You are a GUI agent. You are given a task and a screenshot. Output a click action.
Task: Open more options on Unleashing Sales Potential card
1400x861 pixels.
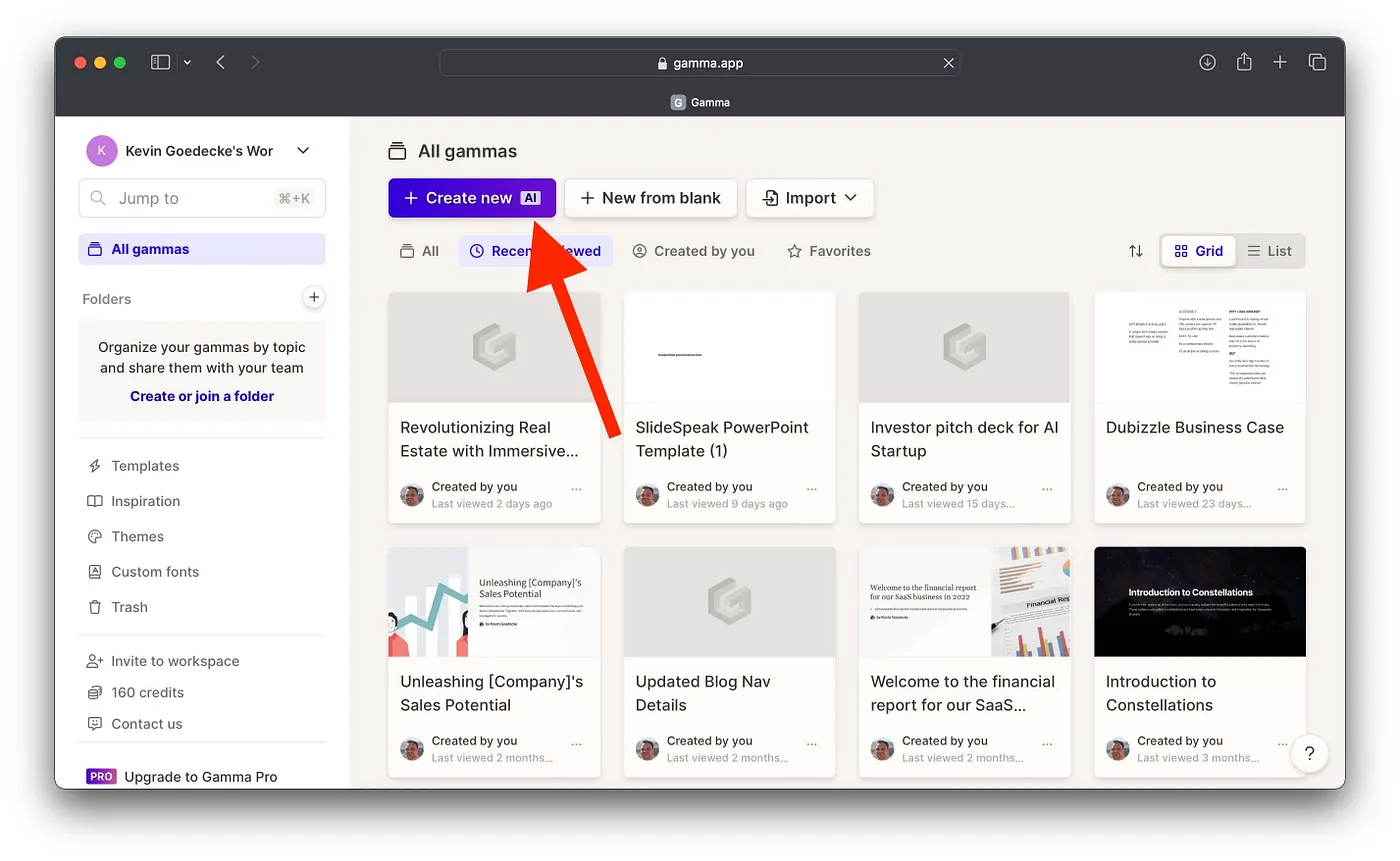tap(576, 744)
